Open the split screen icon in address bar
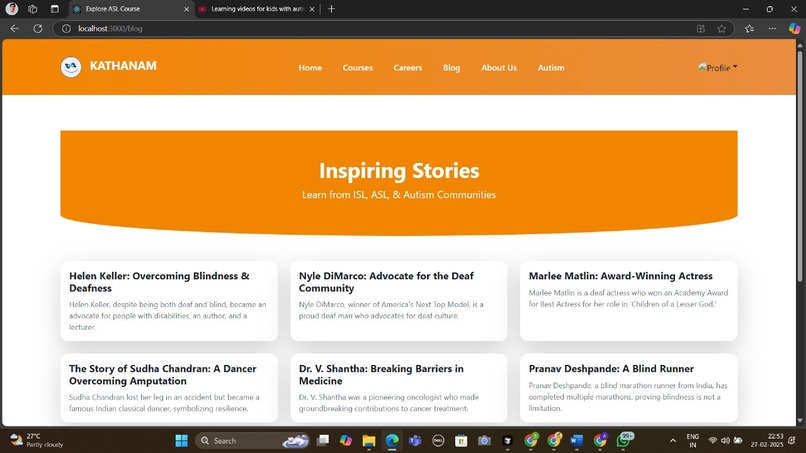 (x=701, y=29)
